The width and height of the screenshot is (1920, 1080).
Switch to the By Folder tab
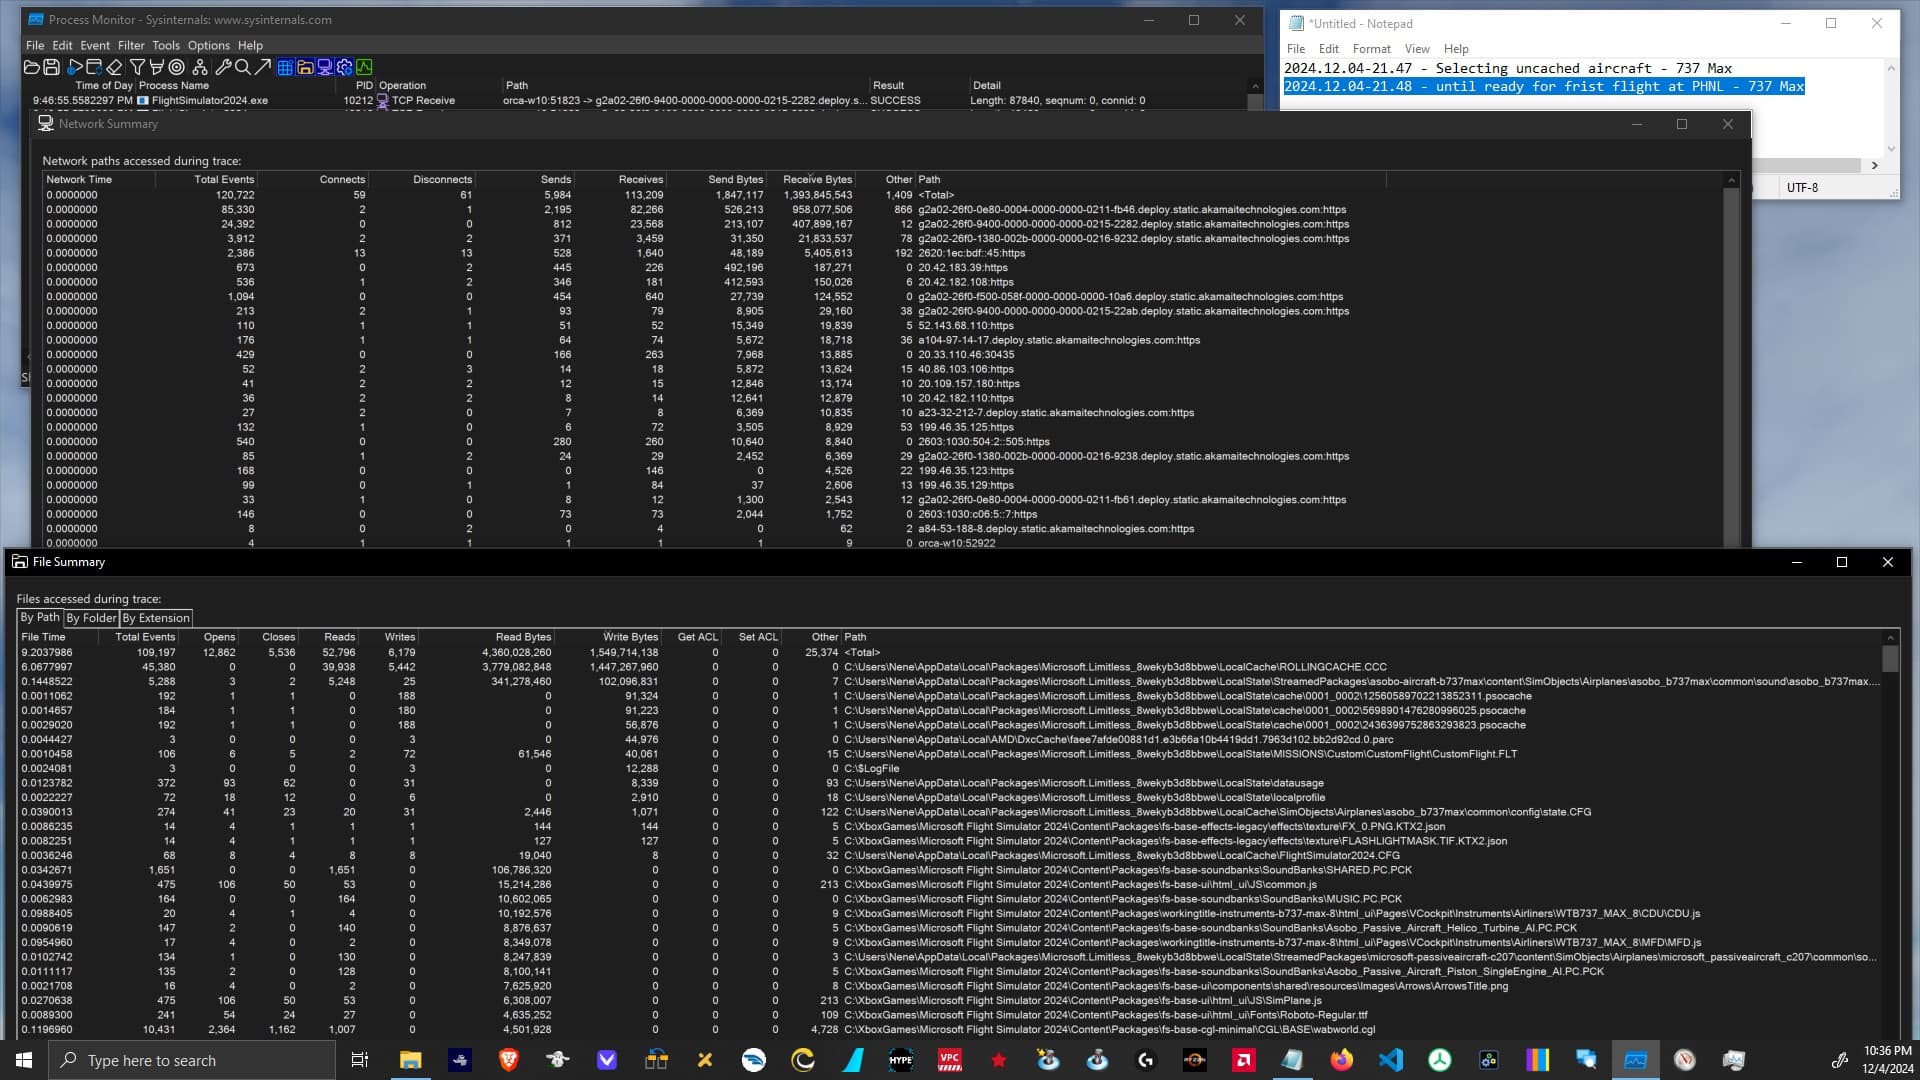coord(91,618)
